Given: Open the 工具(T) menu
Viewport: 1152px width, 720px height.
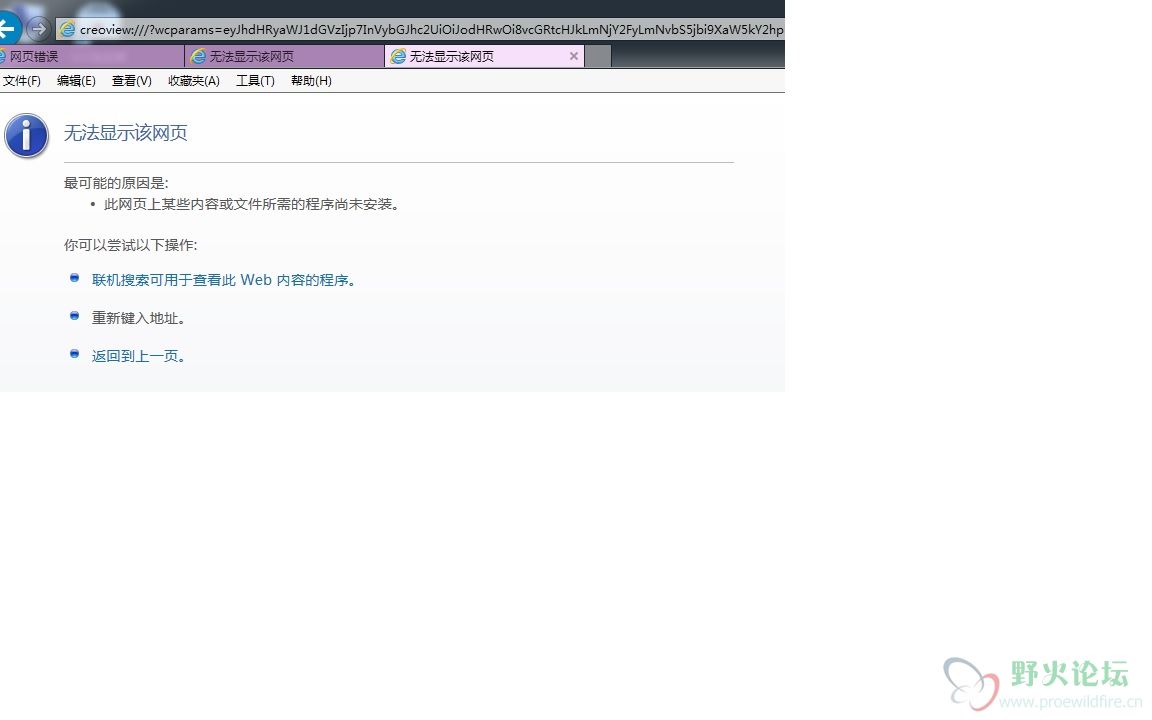Looking at the screenshot, I should (x=255, y=81).
